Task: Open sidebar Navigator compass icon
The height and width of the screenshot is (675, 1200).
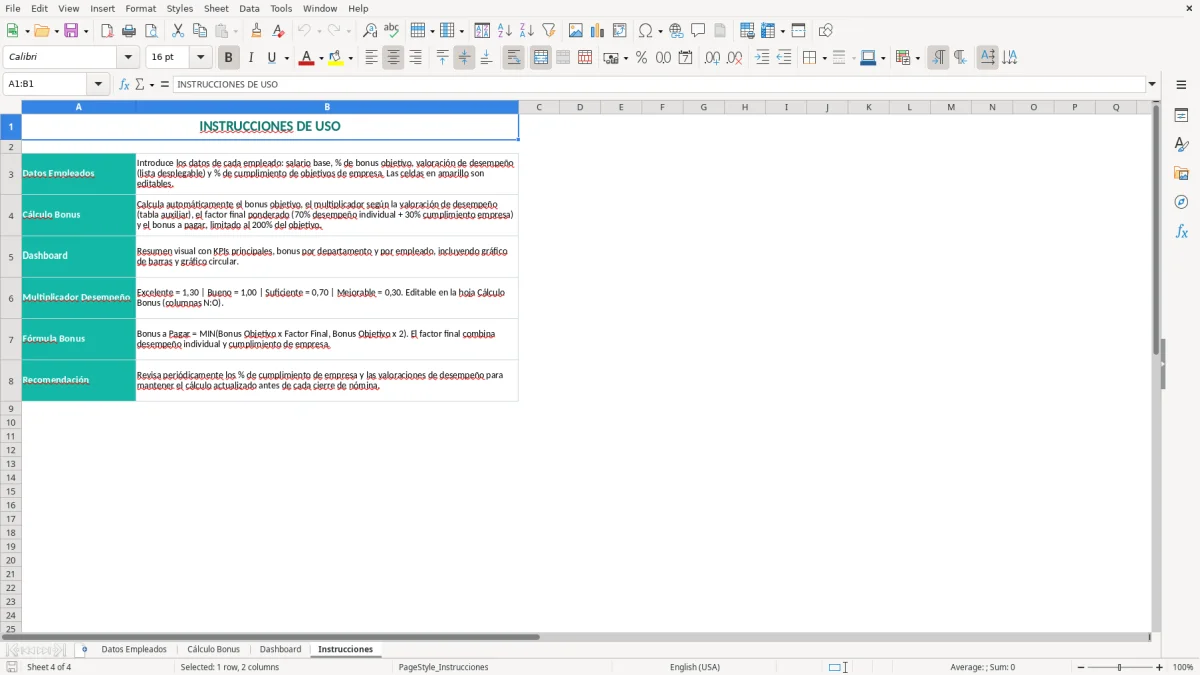Action: click(1181, 202)
